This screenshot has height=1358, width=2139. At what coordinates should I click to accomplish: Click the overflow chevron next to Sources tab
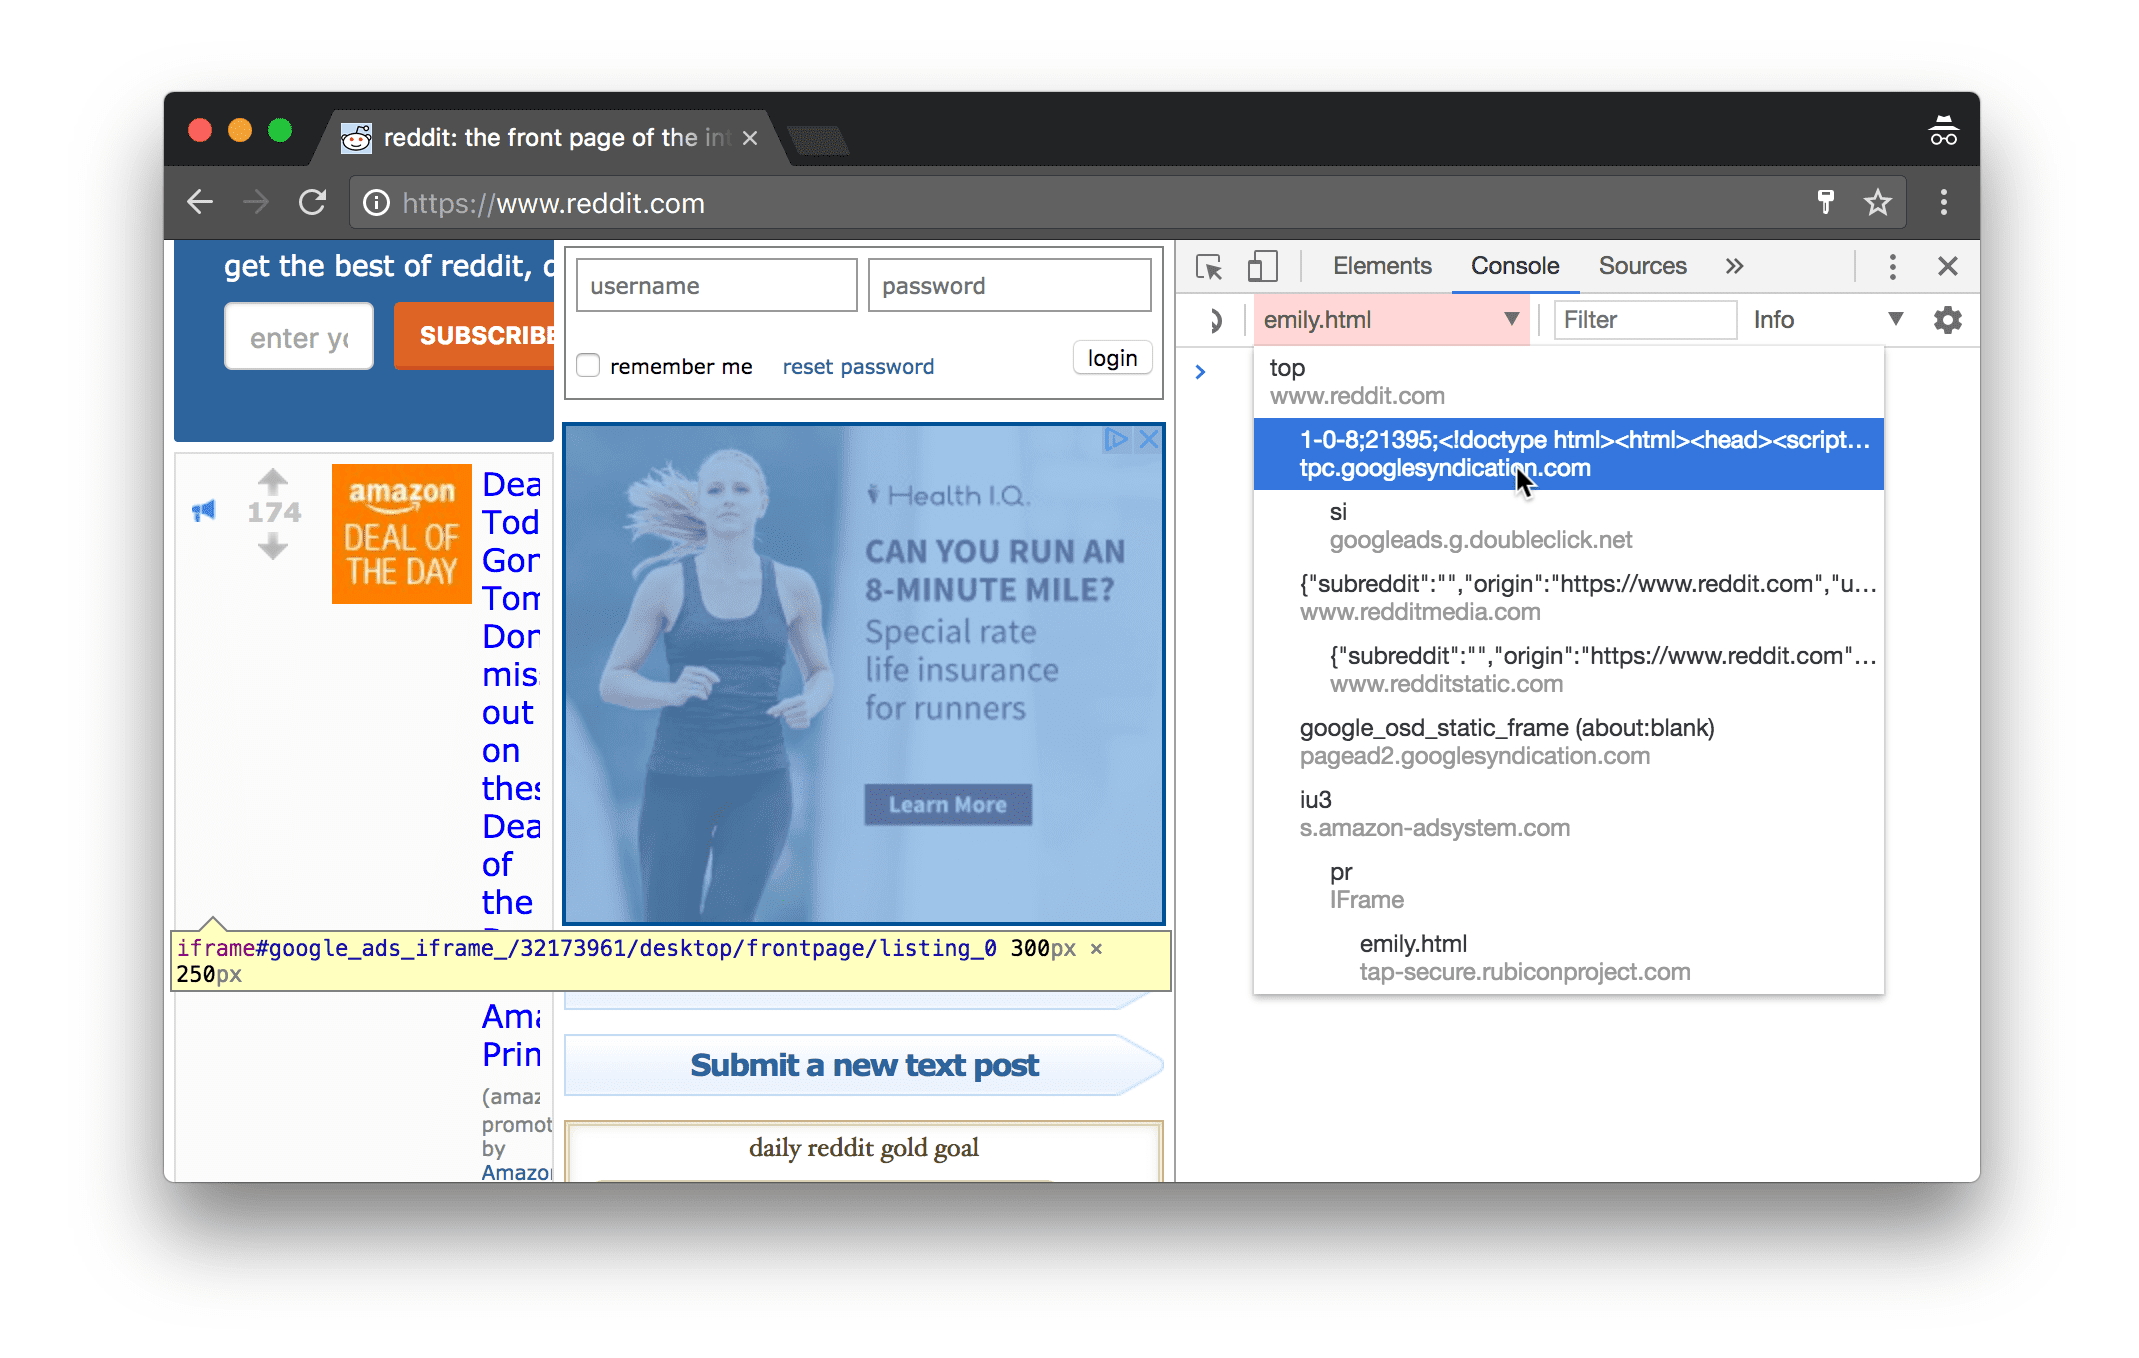tap(1735, 265)
